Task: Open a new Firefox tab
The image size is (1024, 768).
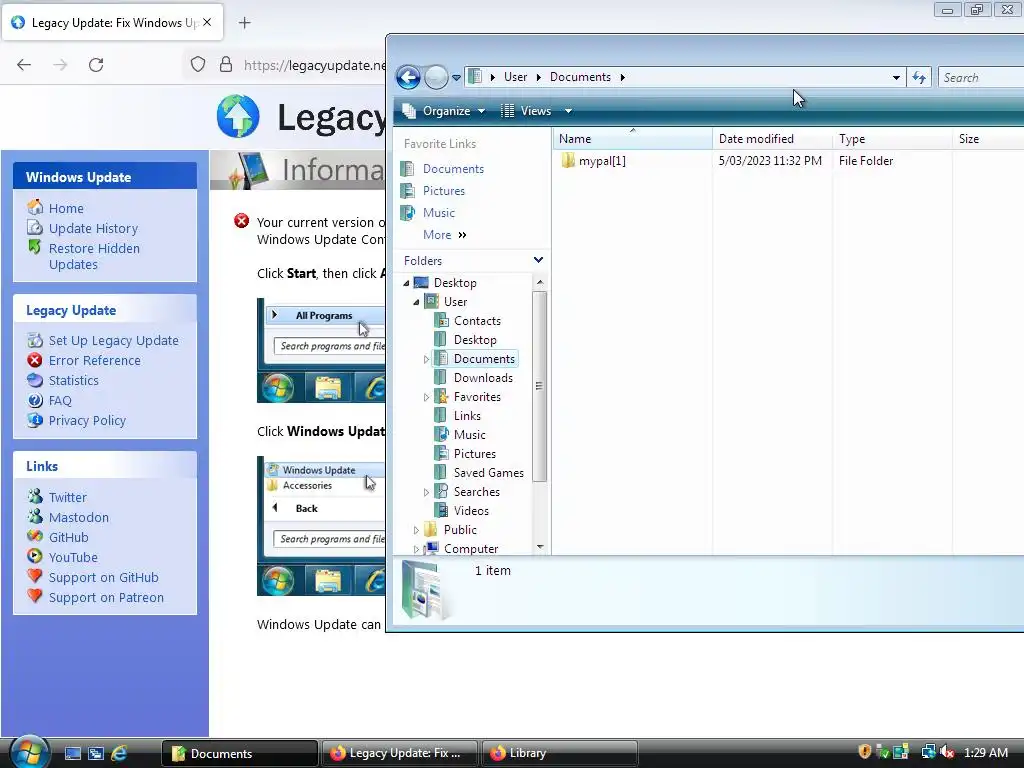Action: pos(244,23)
